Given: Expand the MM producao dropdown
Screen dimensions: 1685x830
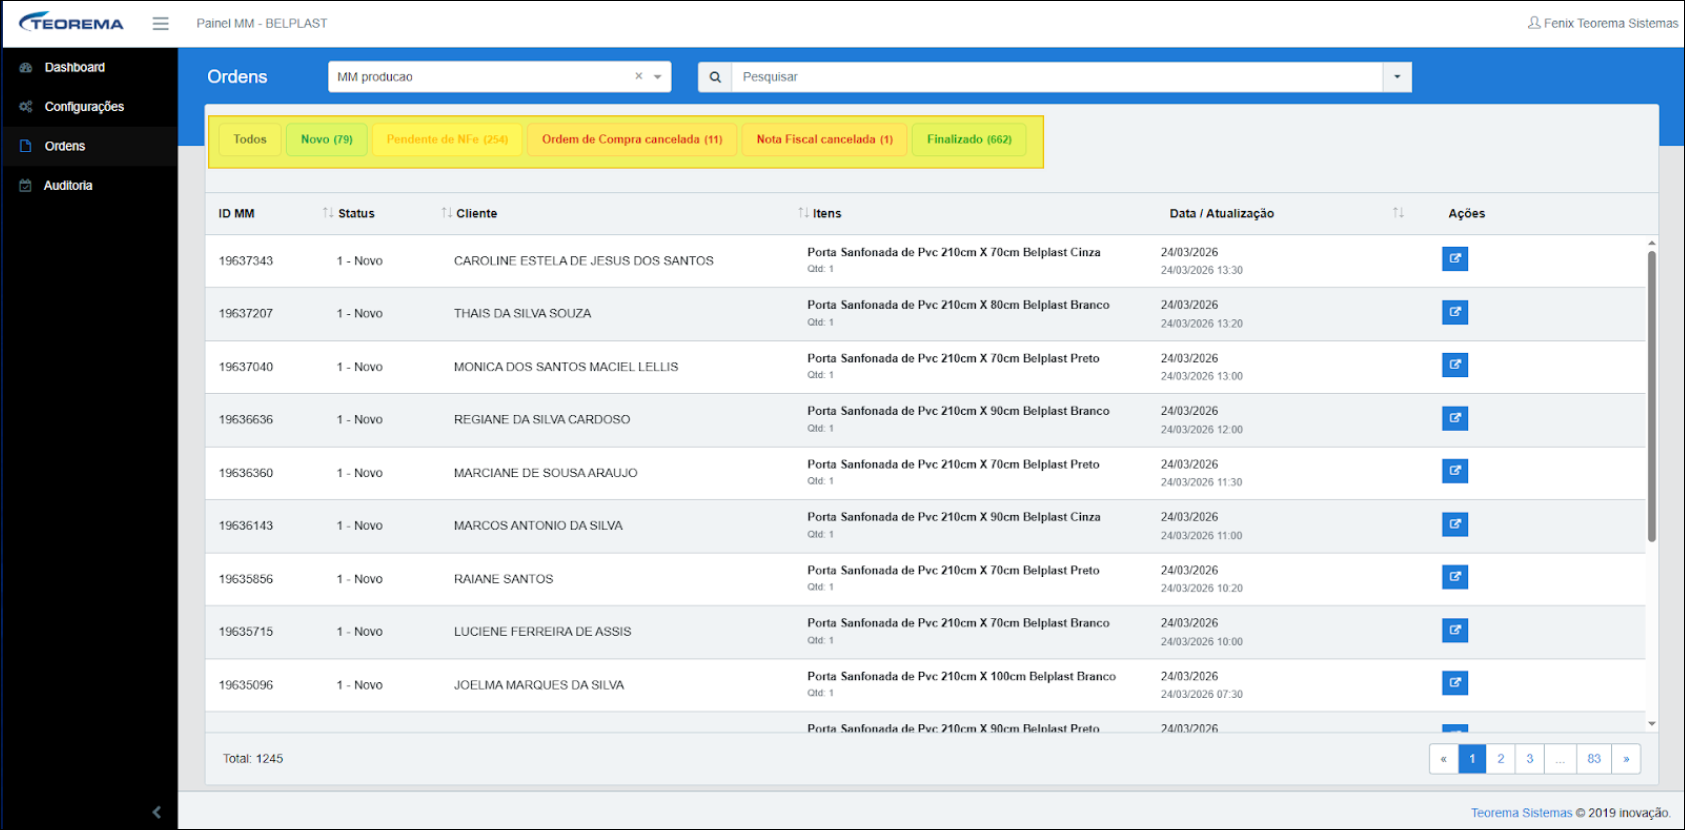Looking at the screenshot, I should tap(657, 77).
